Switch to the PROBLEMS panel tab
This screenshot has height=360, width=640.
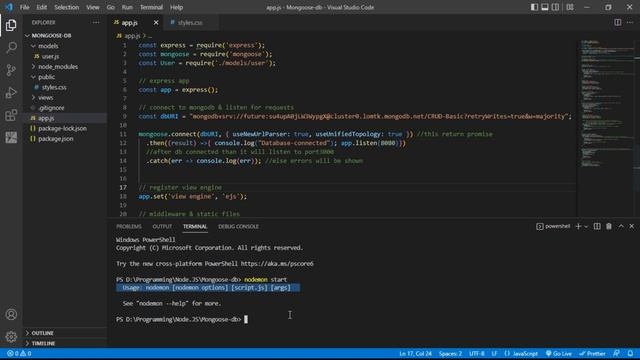coord(129,226)
